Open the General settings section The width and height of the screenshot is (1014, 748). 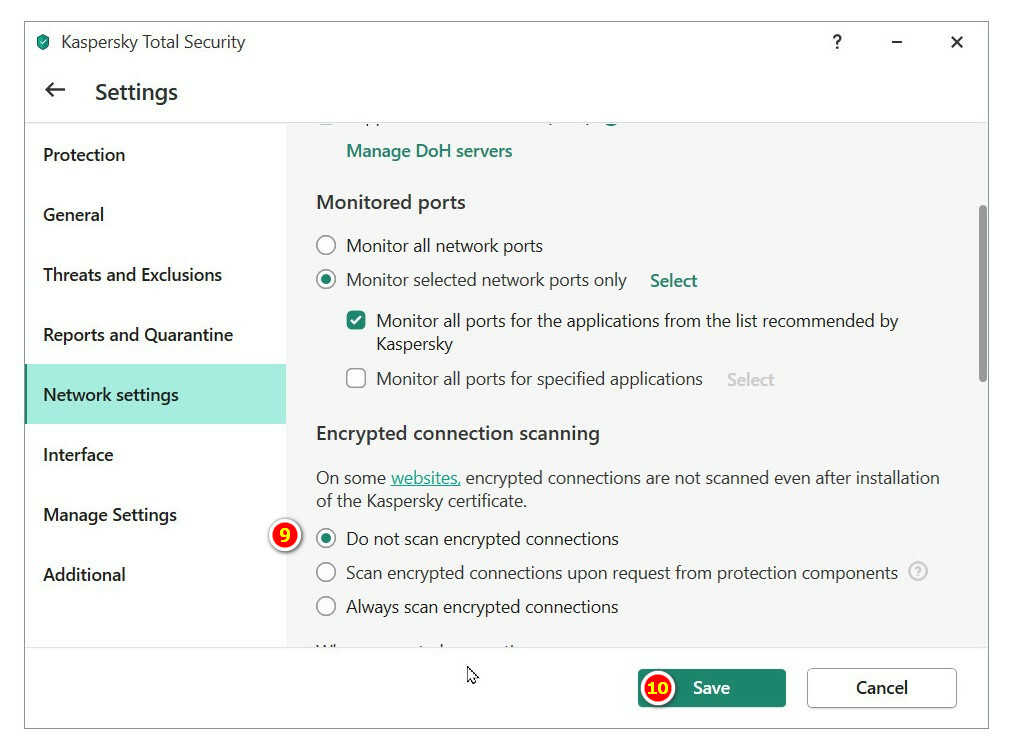[155, 215]
